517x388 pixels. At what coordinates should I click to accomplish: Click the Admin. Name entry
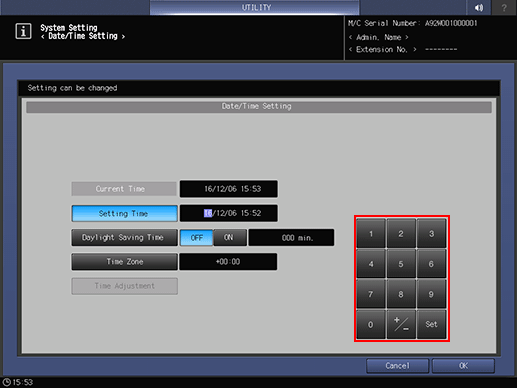[x=379, y=37]
